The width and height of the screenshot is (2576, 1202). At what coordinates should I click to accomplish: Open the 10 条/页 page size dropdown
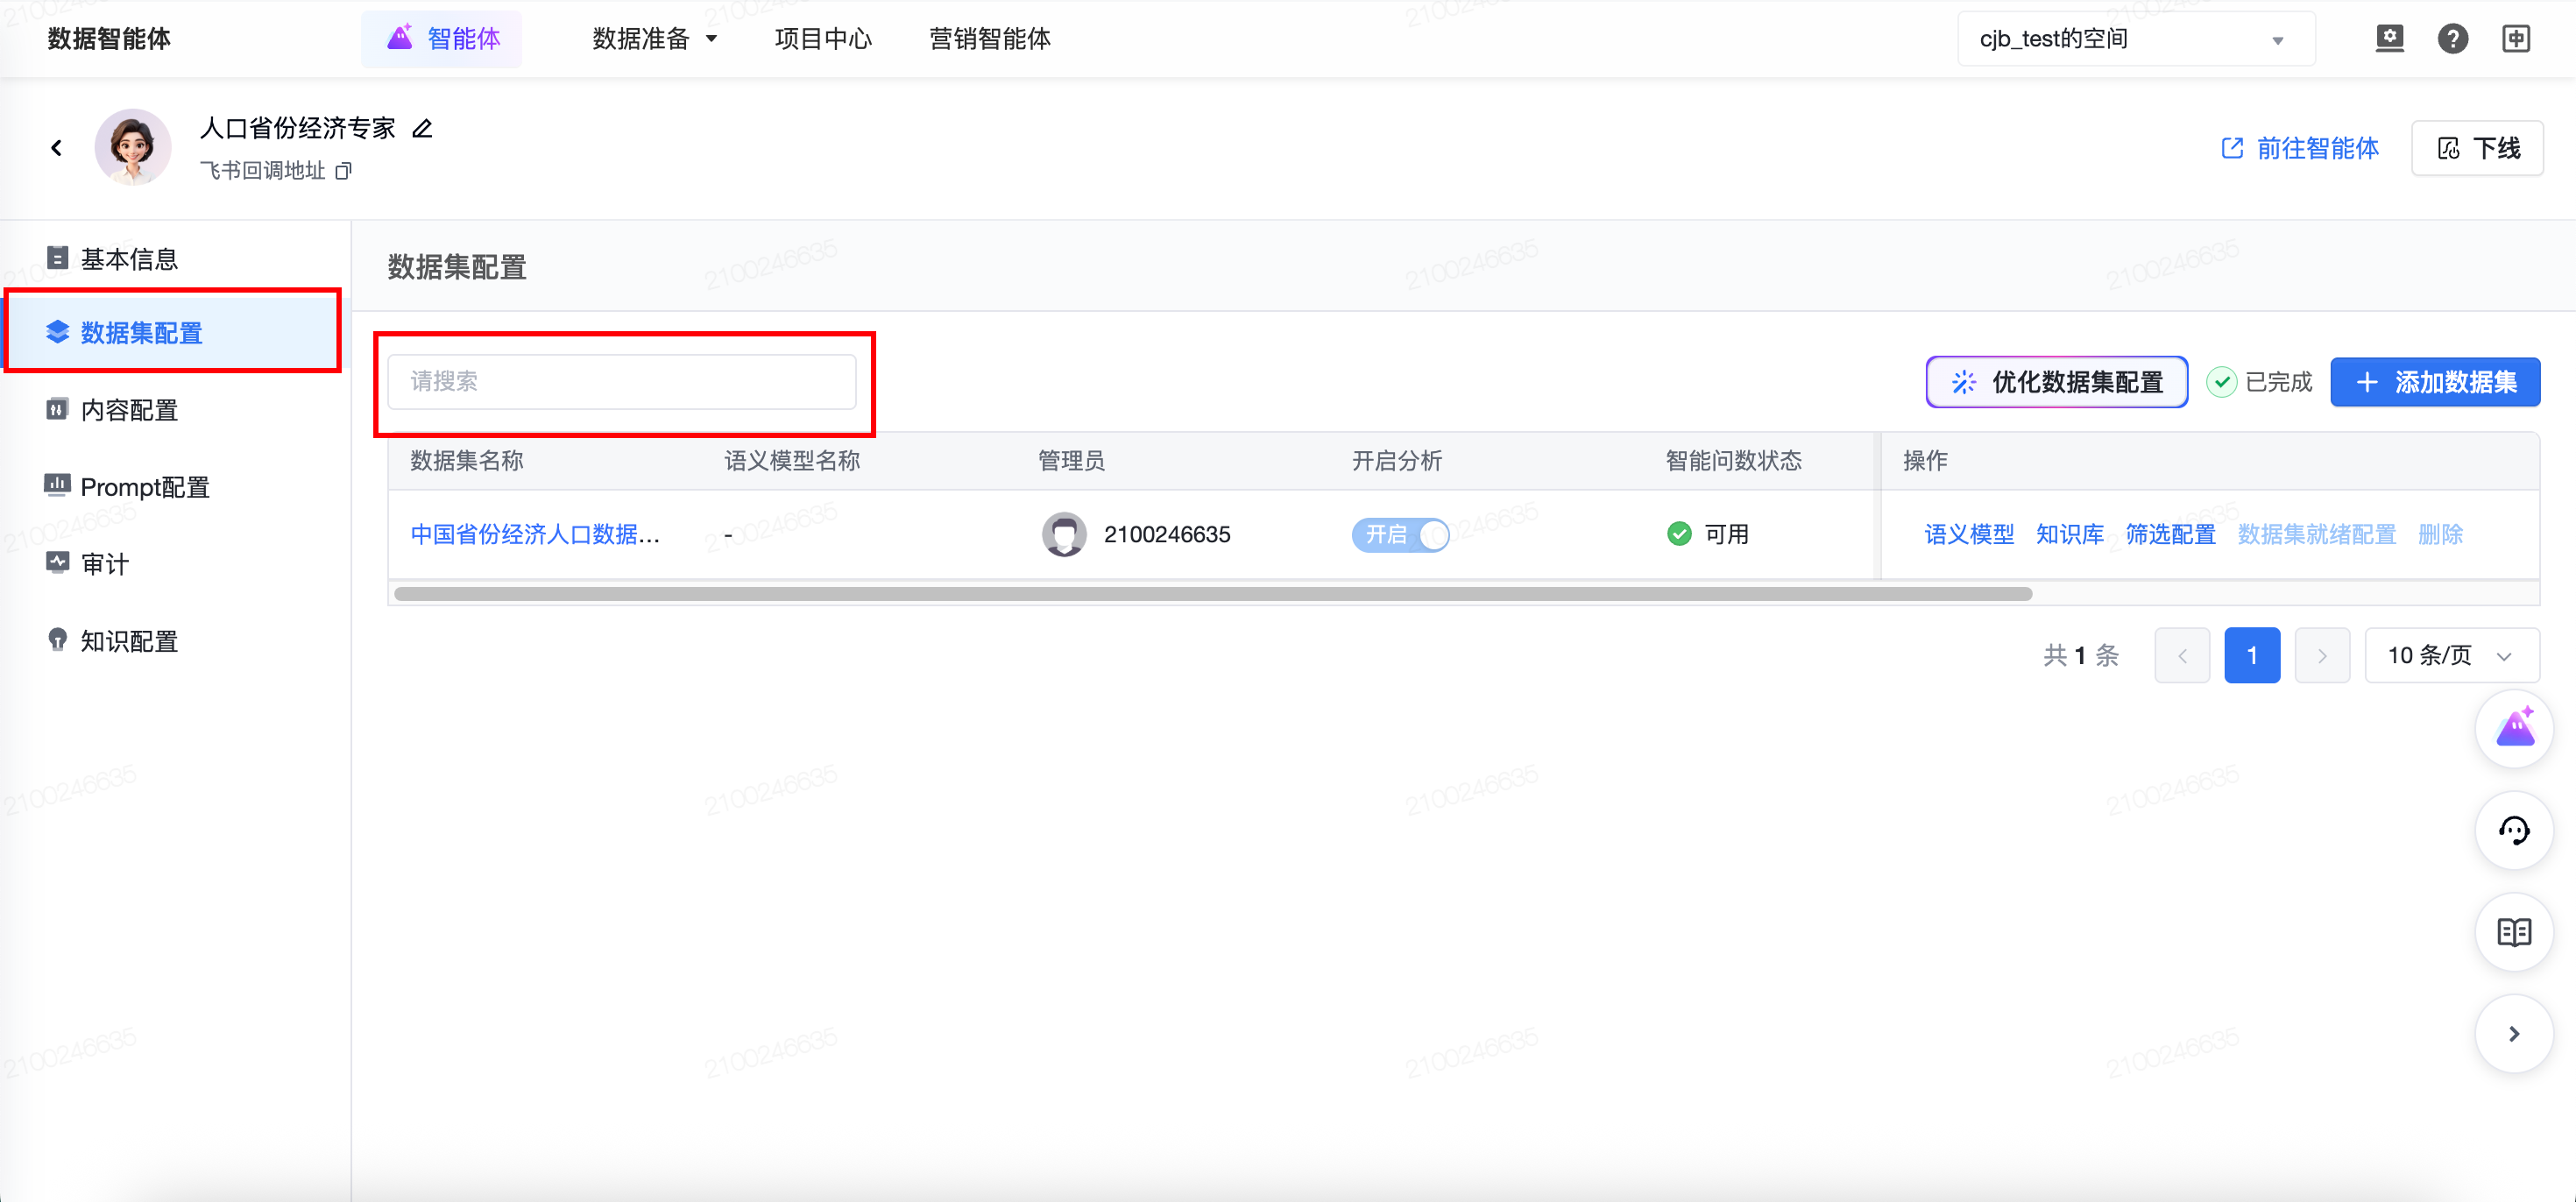pyautogui.click(x=2450, y=656)
